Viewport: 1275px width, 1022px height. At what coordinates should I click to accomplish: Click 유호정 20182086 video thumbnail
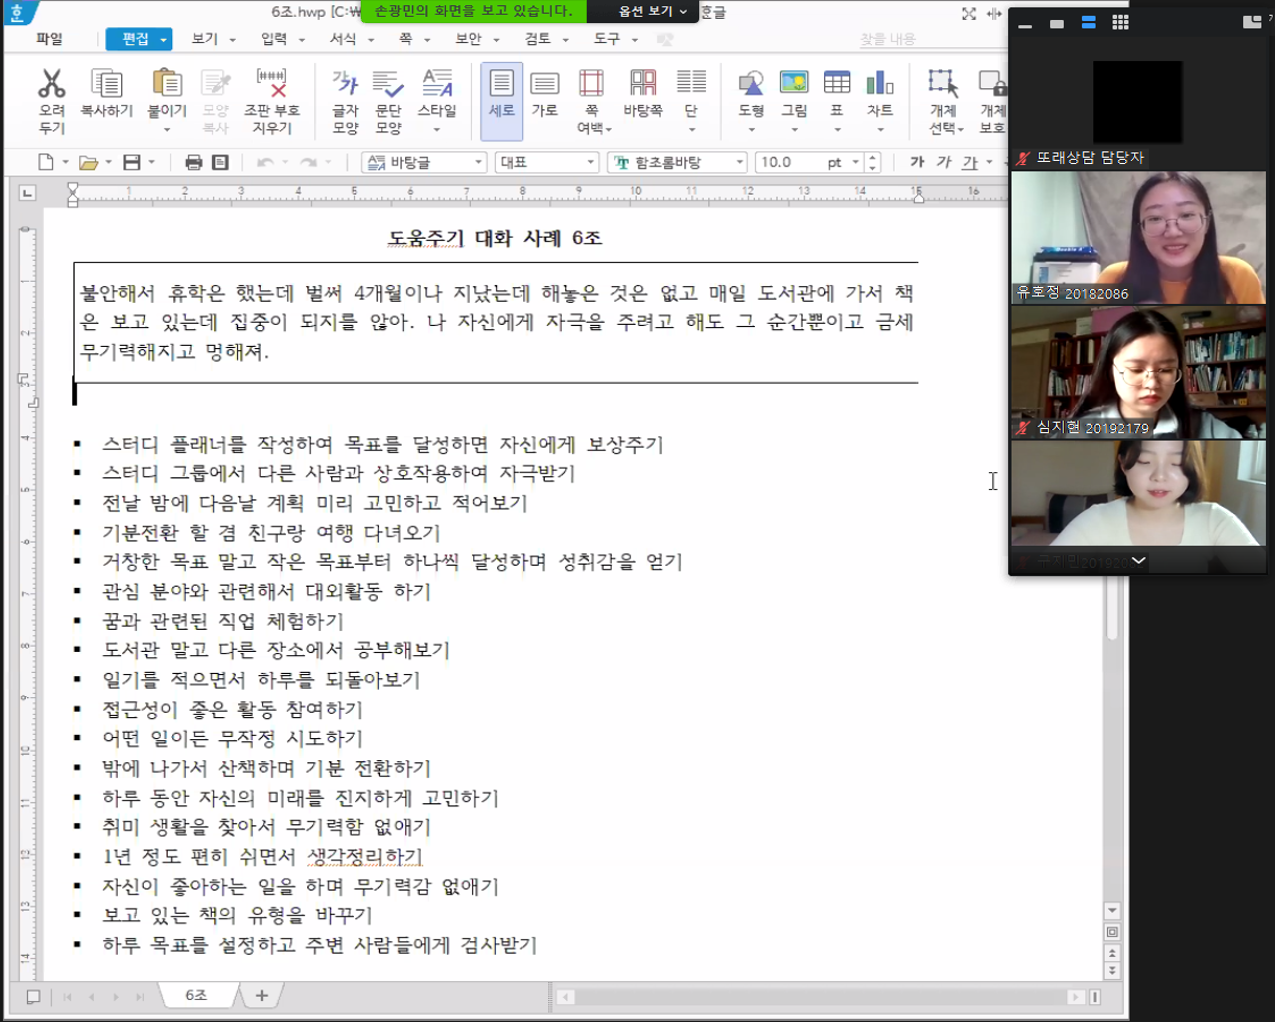tap(1138, 237)
